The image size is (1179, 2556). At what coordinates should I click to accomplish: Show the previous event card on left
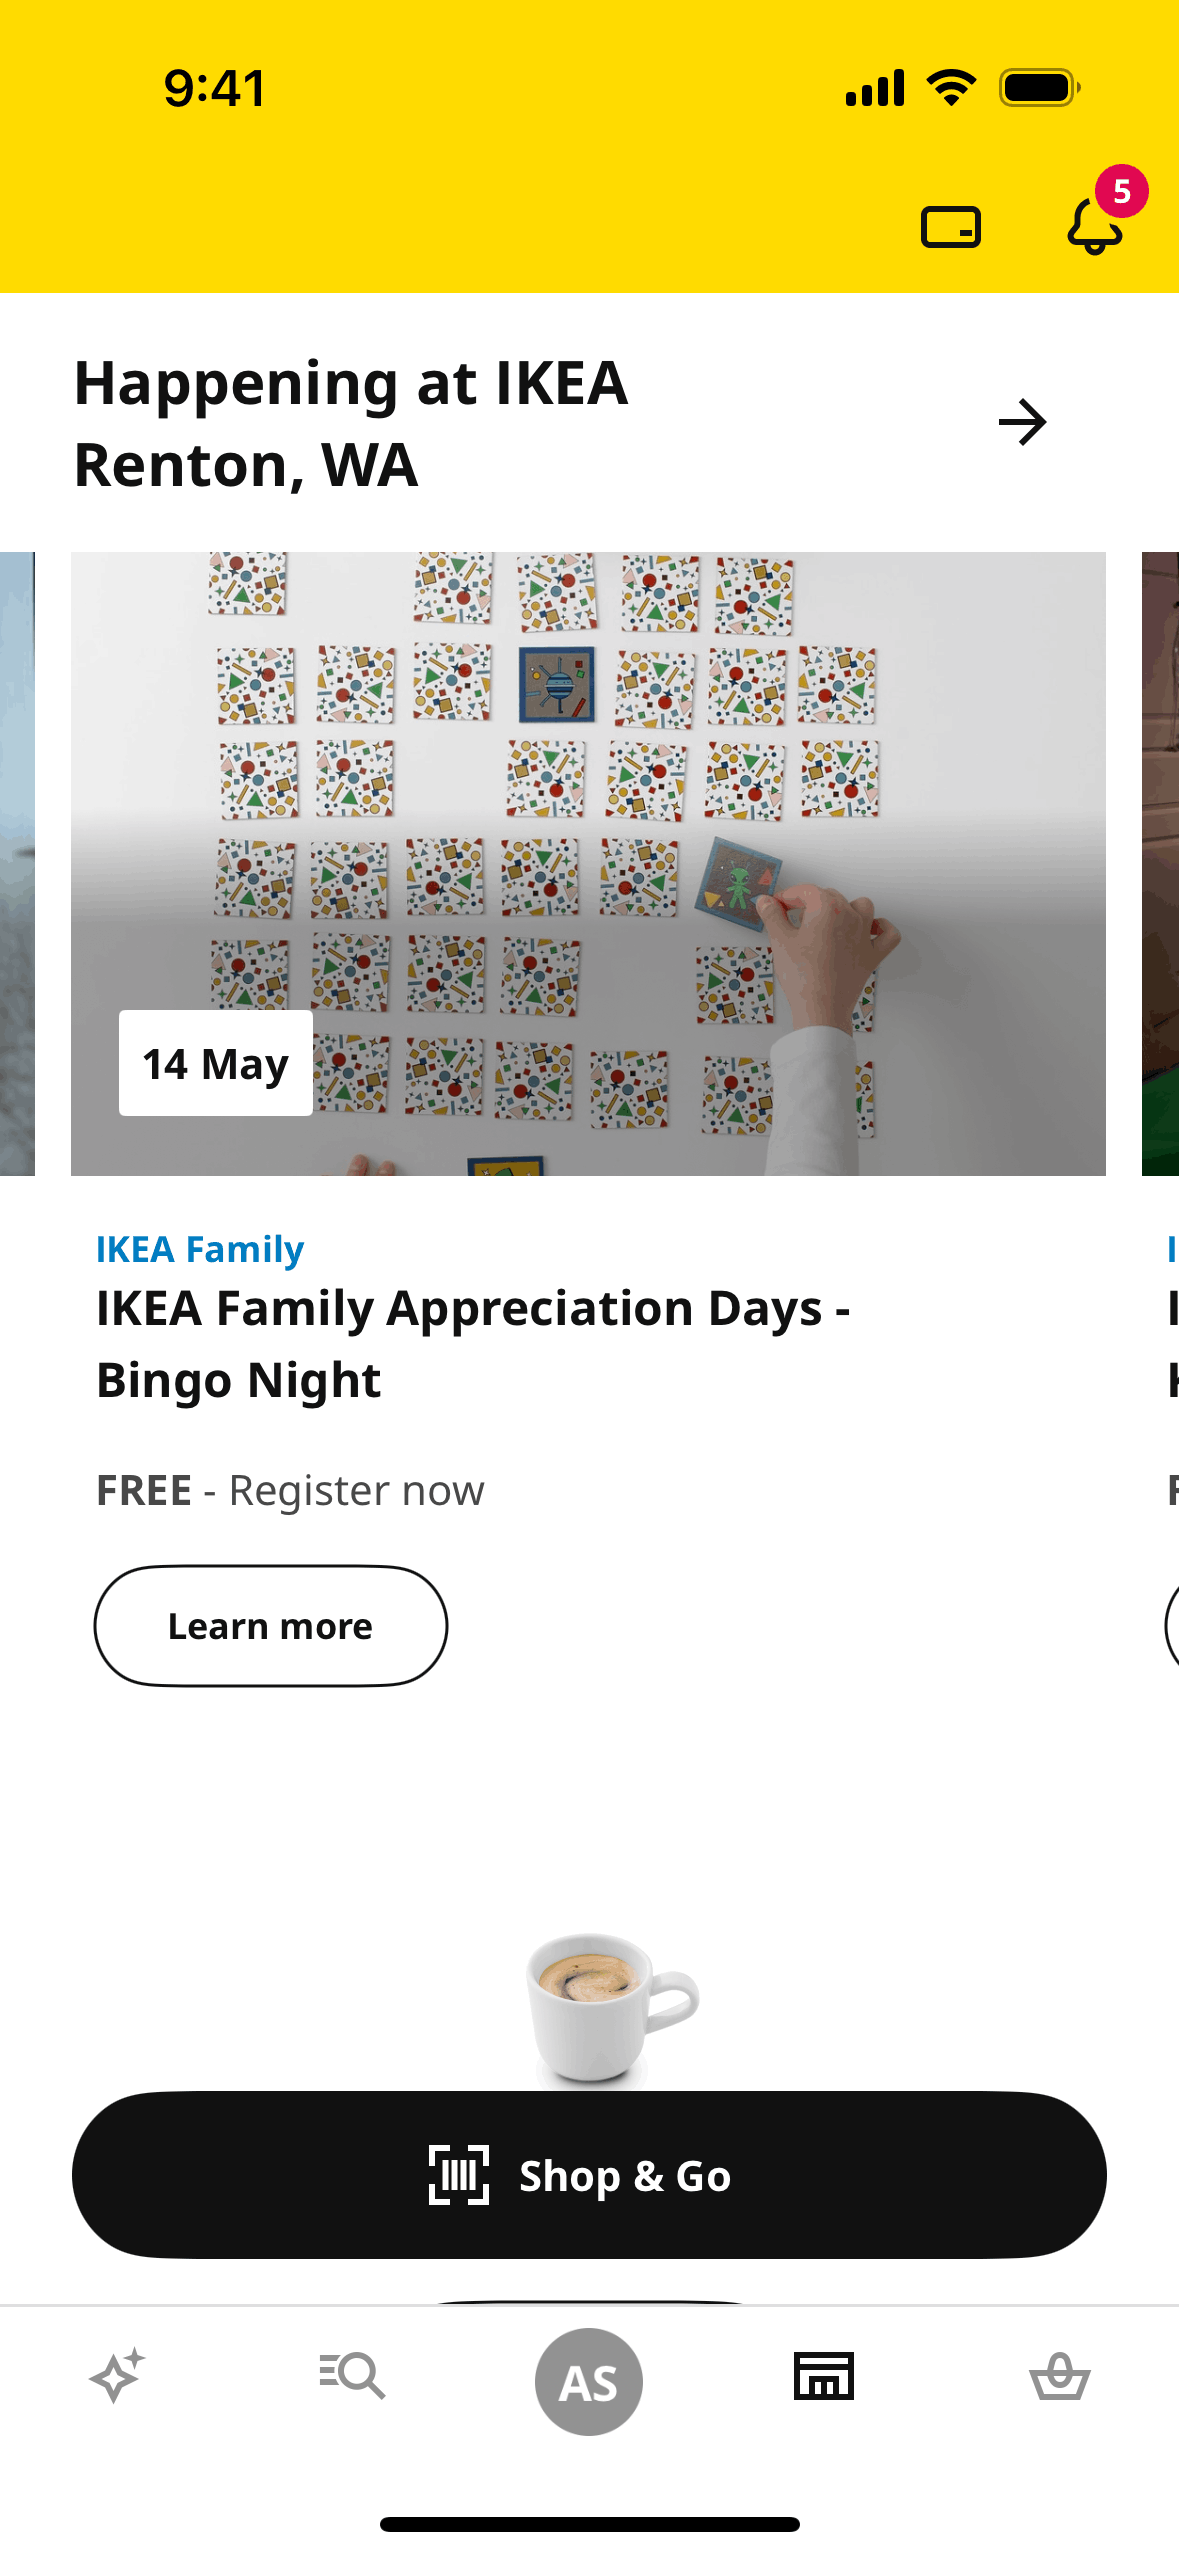pyautogui.click(x=17, y=864)
